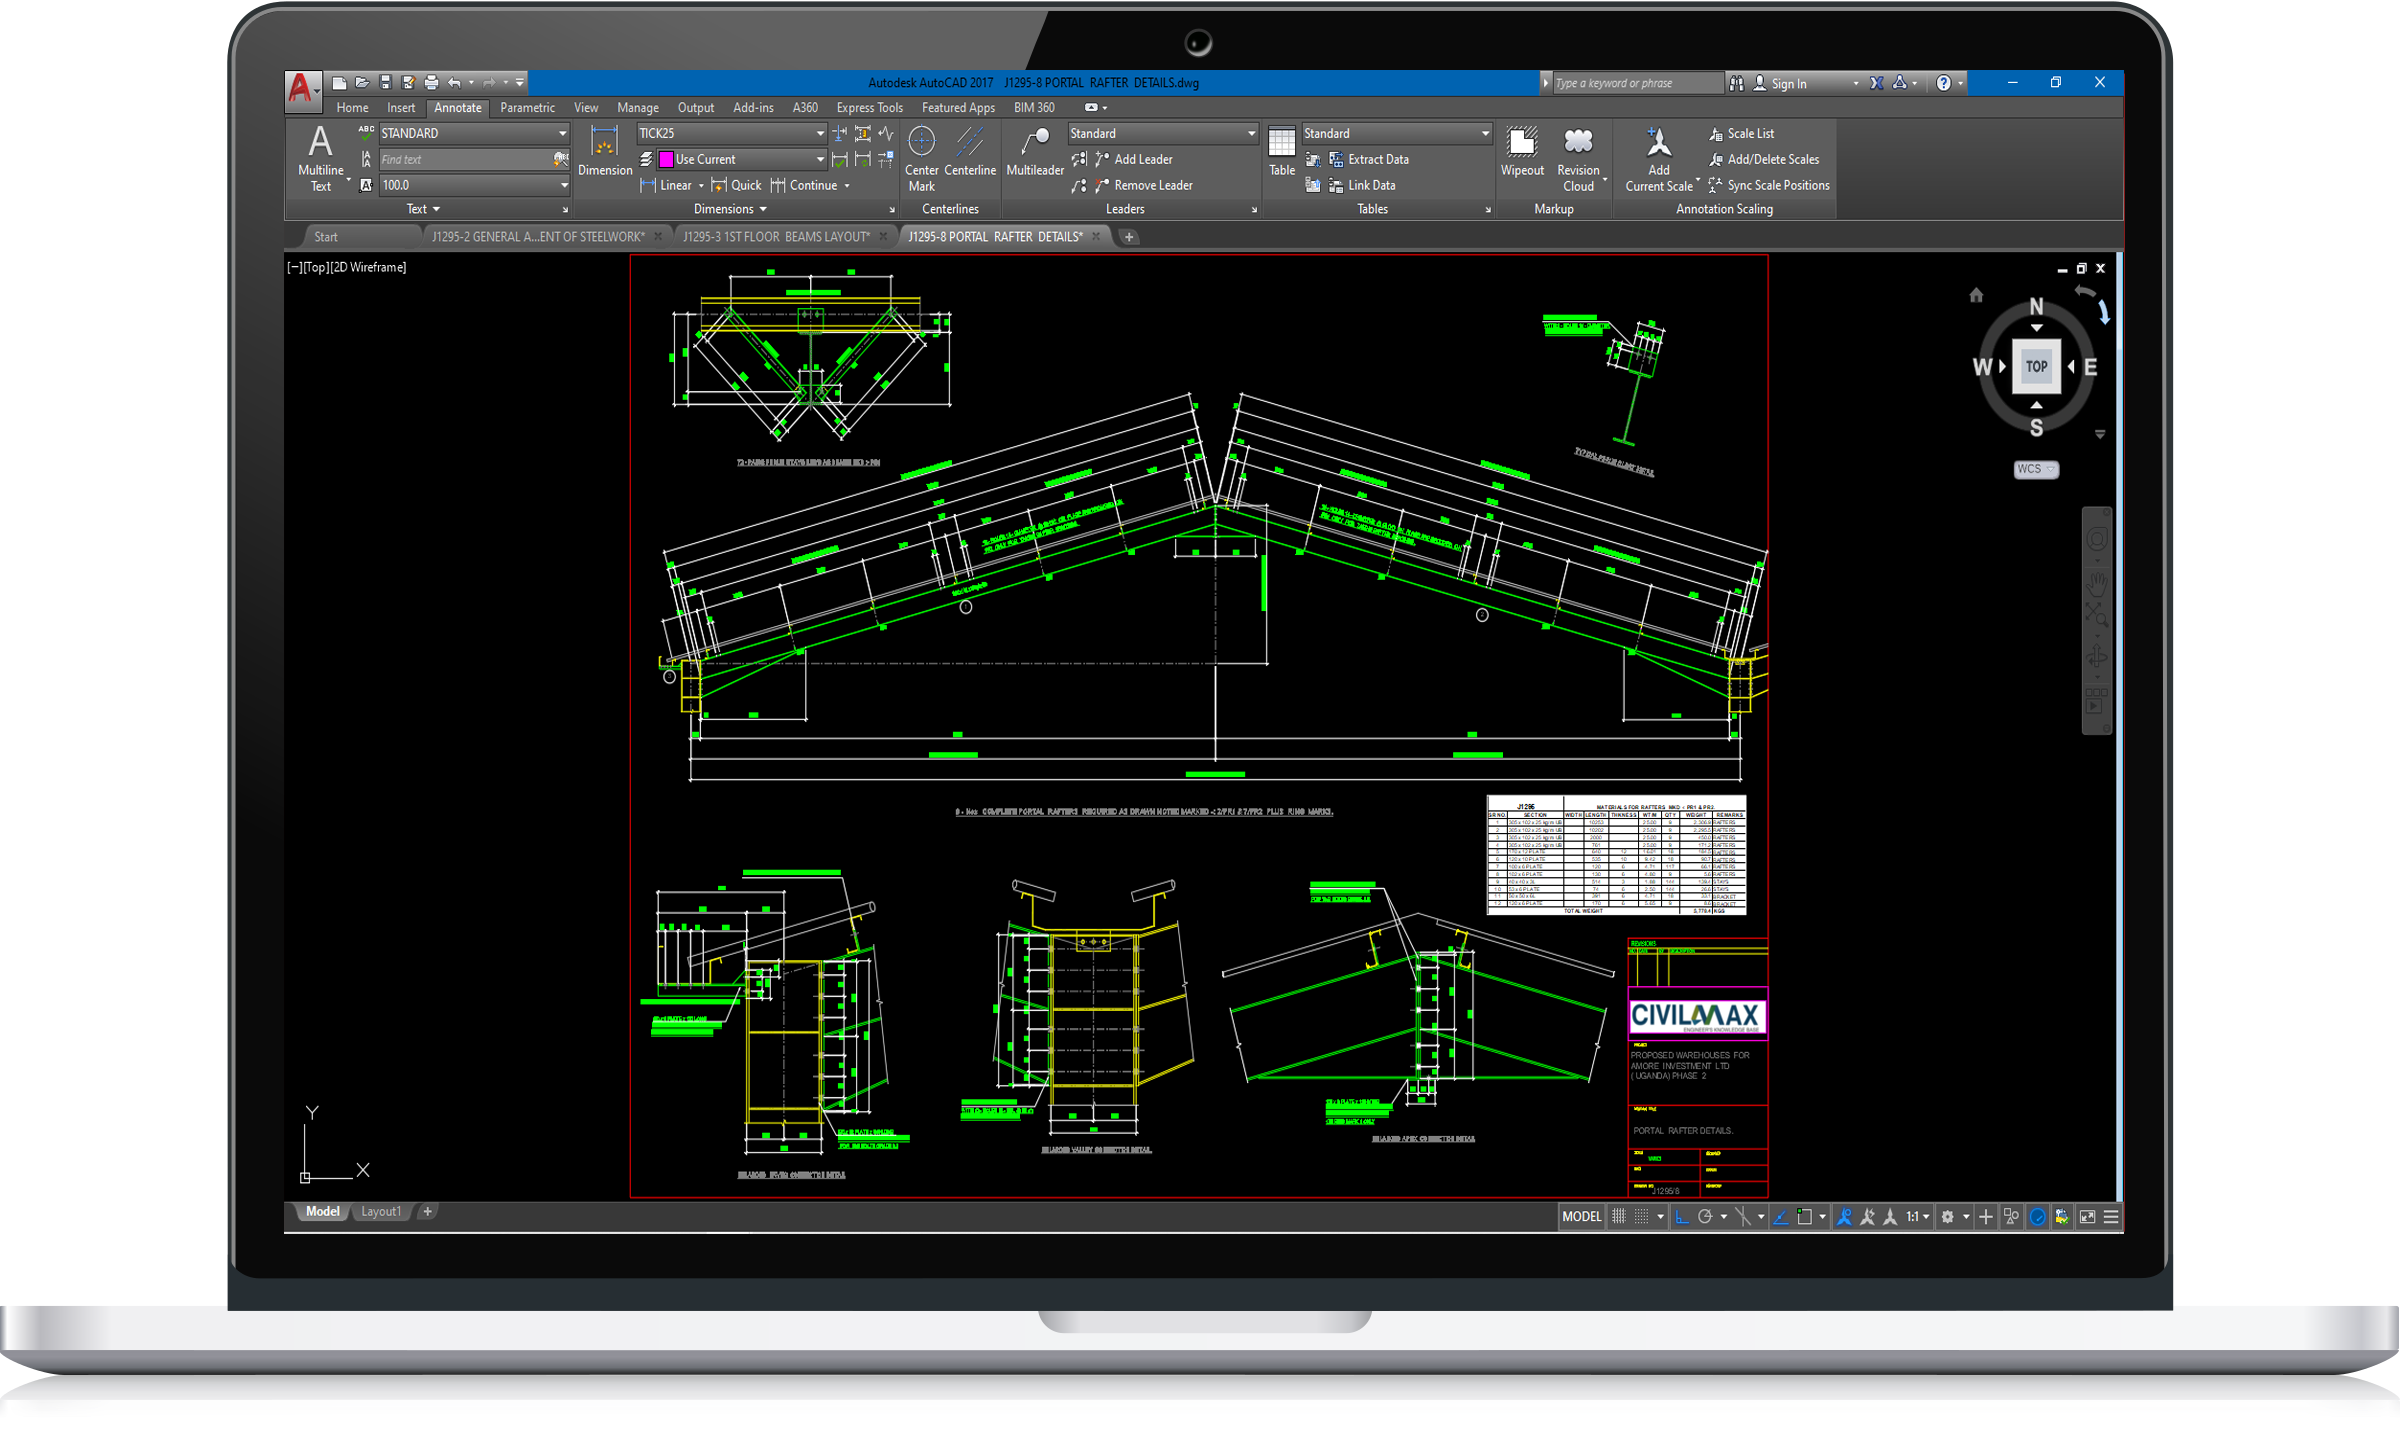Open the STANDARD text style dropdown
Screen dimensions: 2400x1444
coord(563,133)
